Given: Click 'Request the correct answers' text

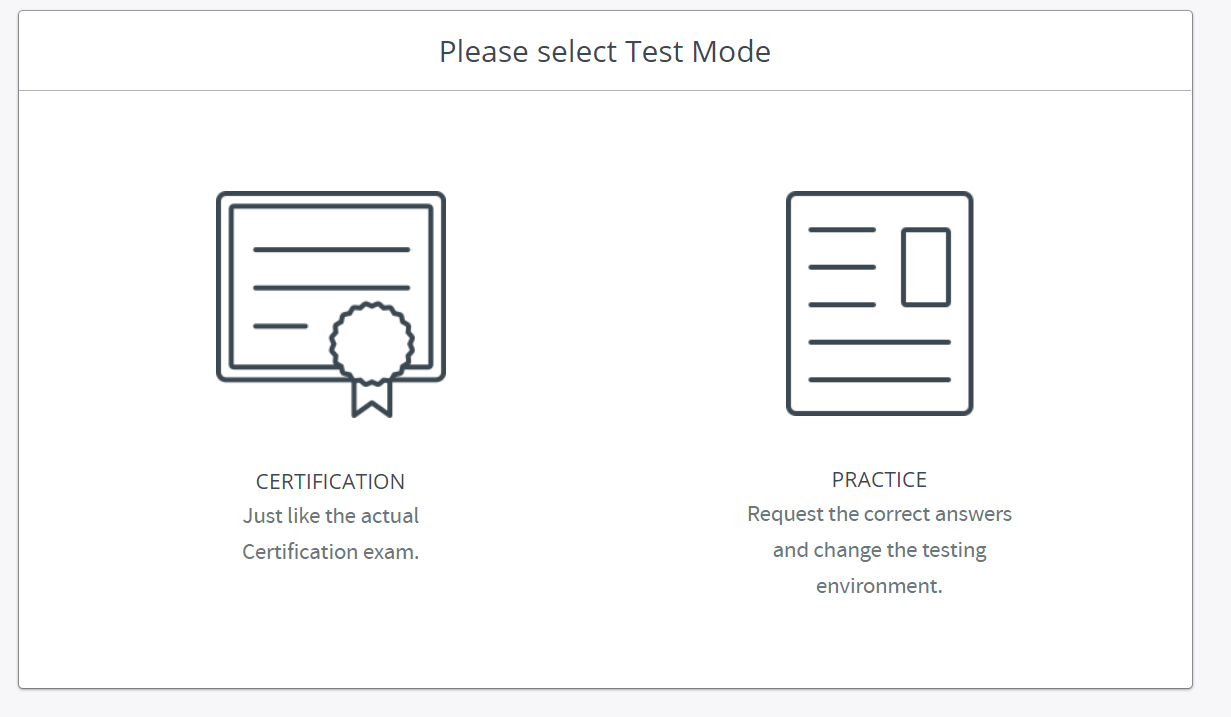Looking at the screenshot, I should point(879,514).
